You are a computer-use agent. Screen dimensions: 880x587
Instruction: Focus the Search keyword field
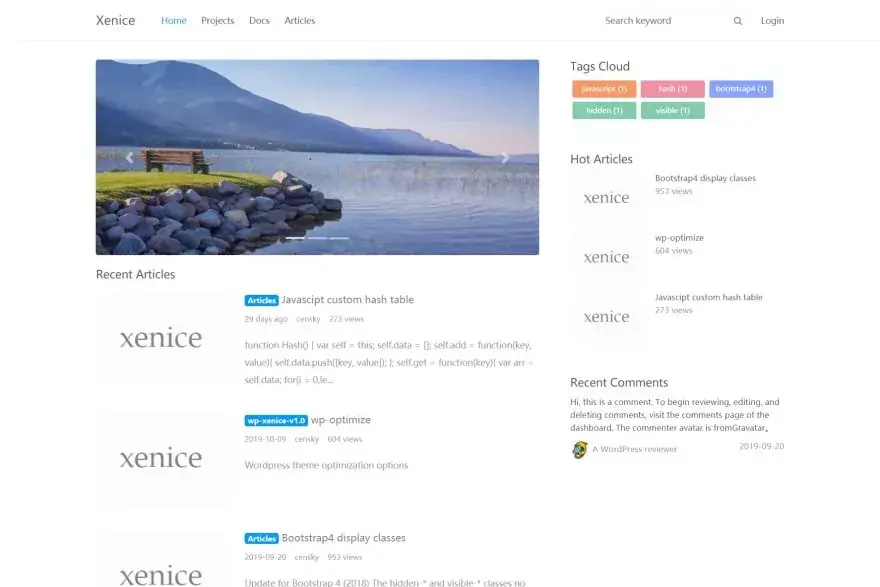click(x=665, y=21)
